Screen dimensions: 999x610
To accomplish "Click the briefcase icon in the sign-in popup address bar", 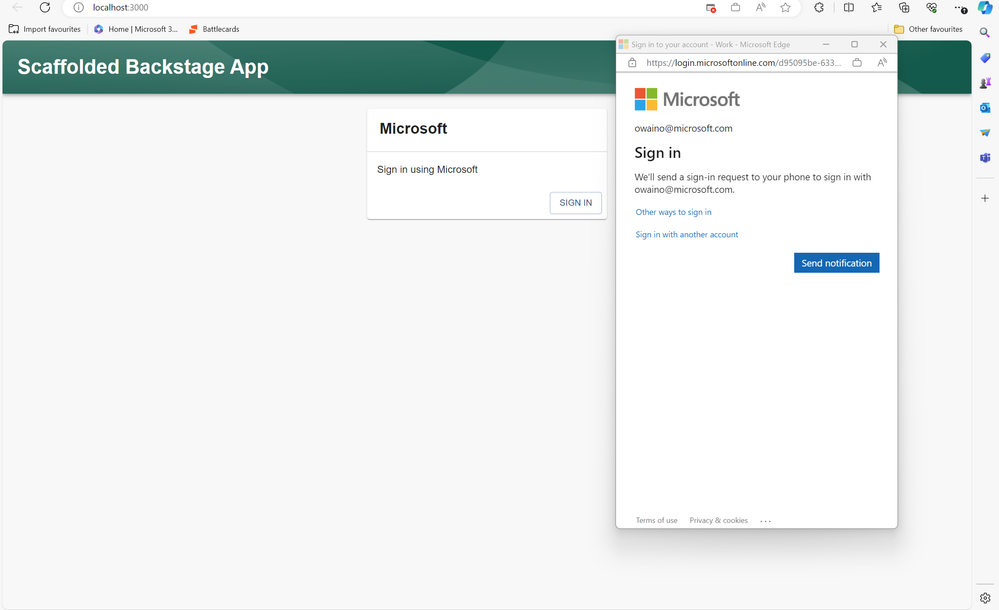I will click(858, 62).
